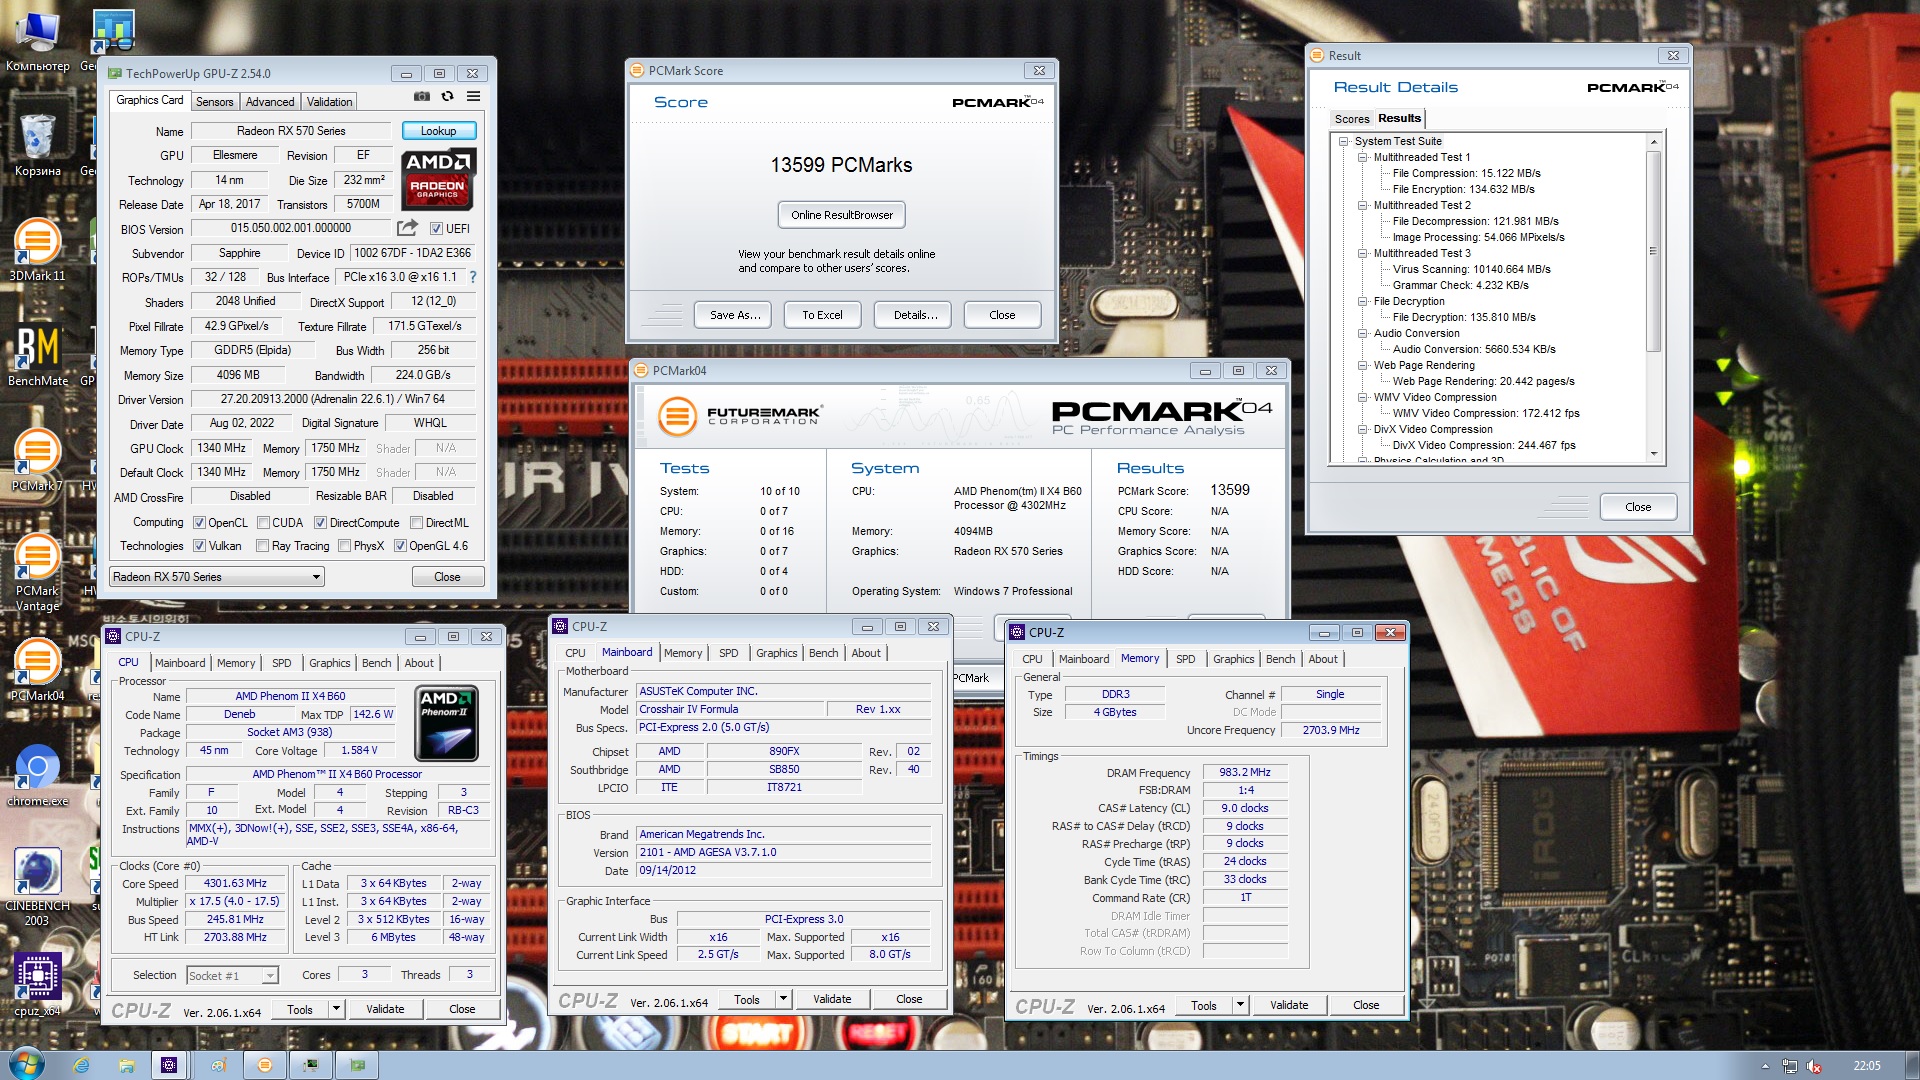Toggle the UEFI checkbox in GPU-Z
Viewport: 1920px width, 1080px height.
(436, 229)
